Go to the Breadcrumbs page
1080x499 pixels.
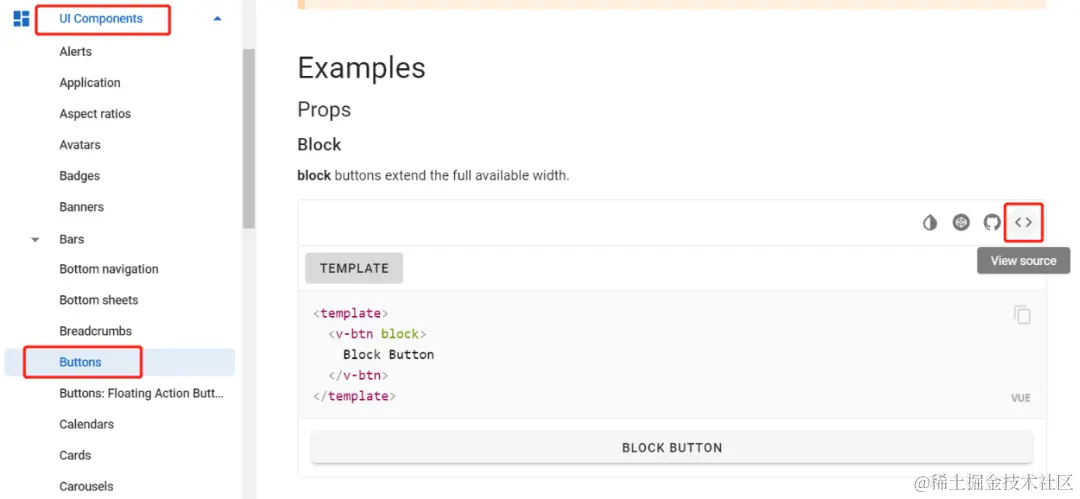(96, 331)
